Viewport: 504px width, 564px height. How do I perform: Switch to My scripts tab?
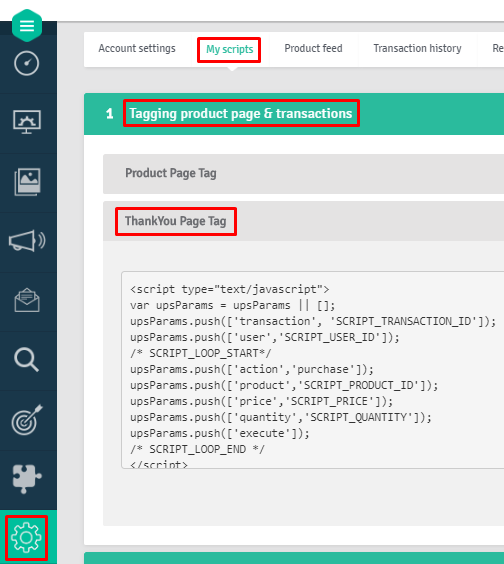(230, 49)
